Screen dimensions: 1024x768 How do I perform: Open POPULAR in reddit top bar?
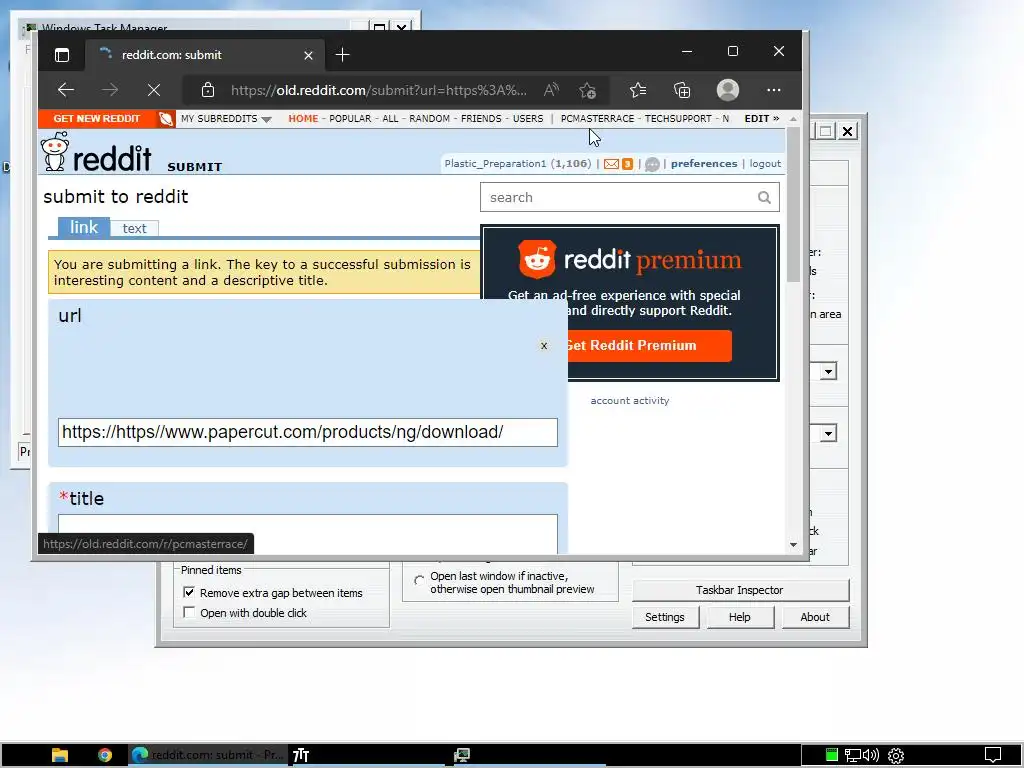point(350,119)
